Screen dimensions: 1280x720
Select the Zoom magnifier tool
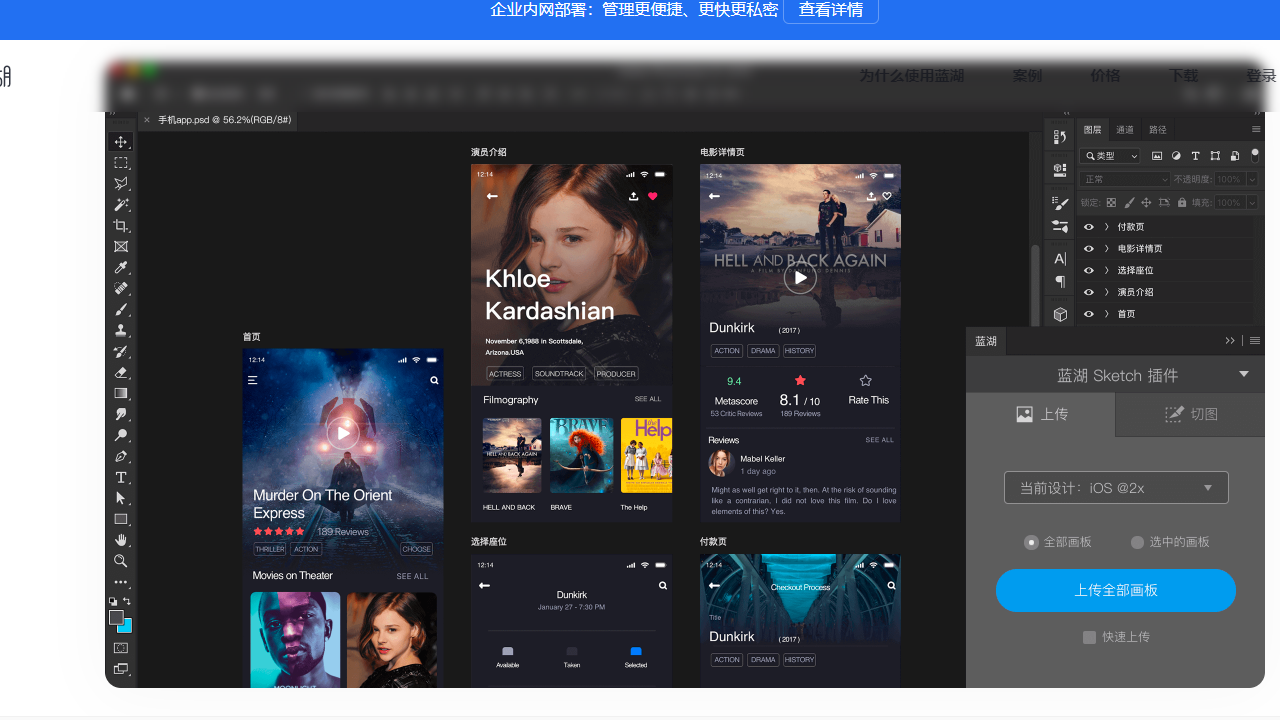[121, 561]
